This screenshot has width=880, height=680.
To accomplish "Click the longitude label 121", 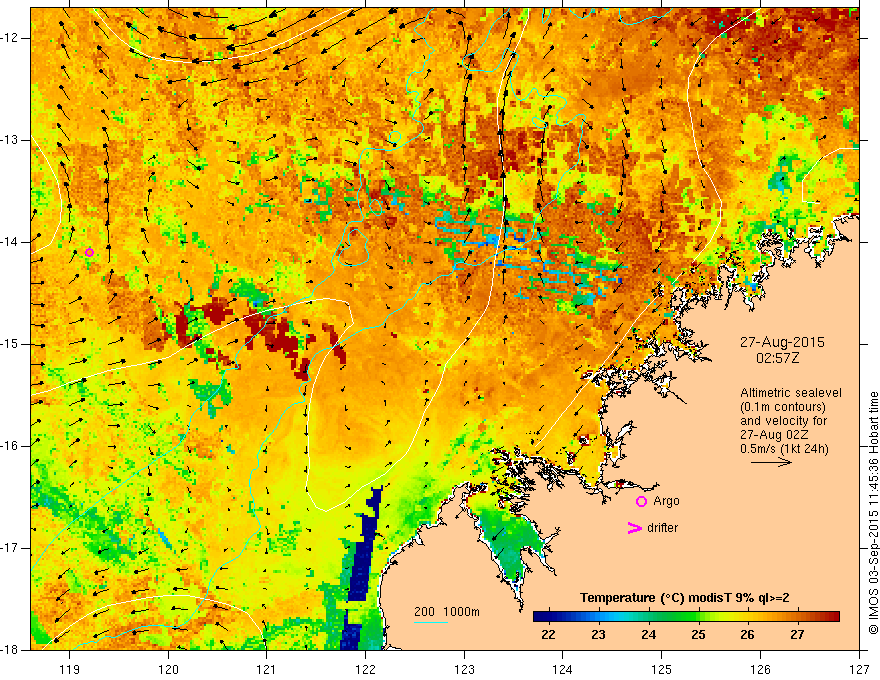I will pos(267,669).
